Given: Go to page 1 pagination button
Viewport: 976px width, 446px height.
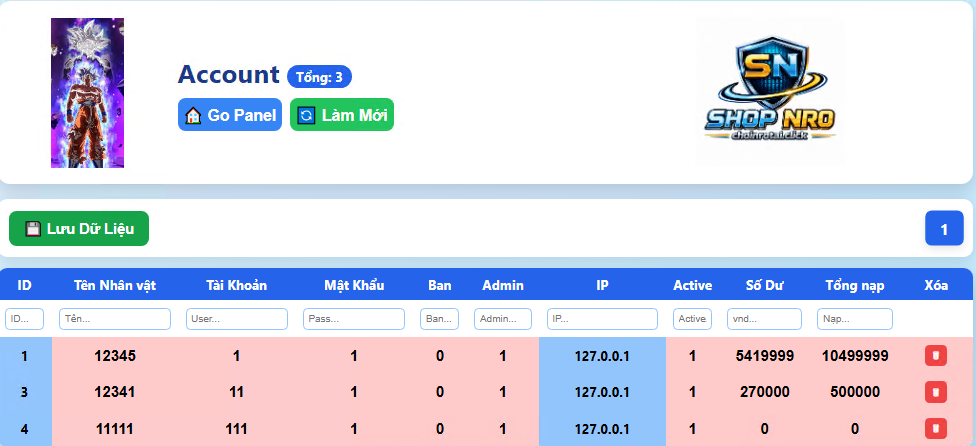Looking at the screenshot, I should coord(944,228).
